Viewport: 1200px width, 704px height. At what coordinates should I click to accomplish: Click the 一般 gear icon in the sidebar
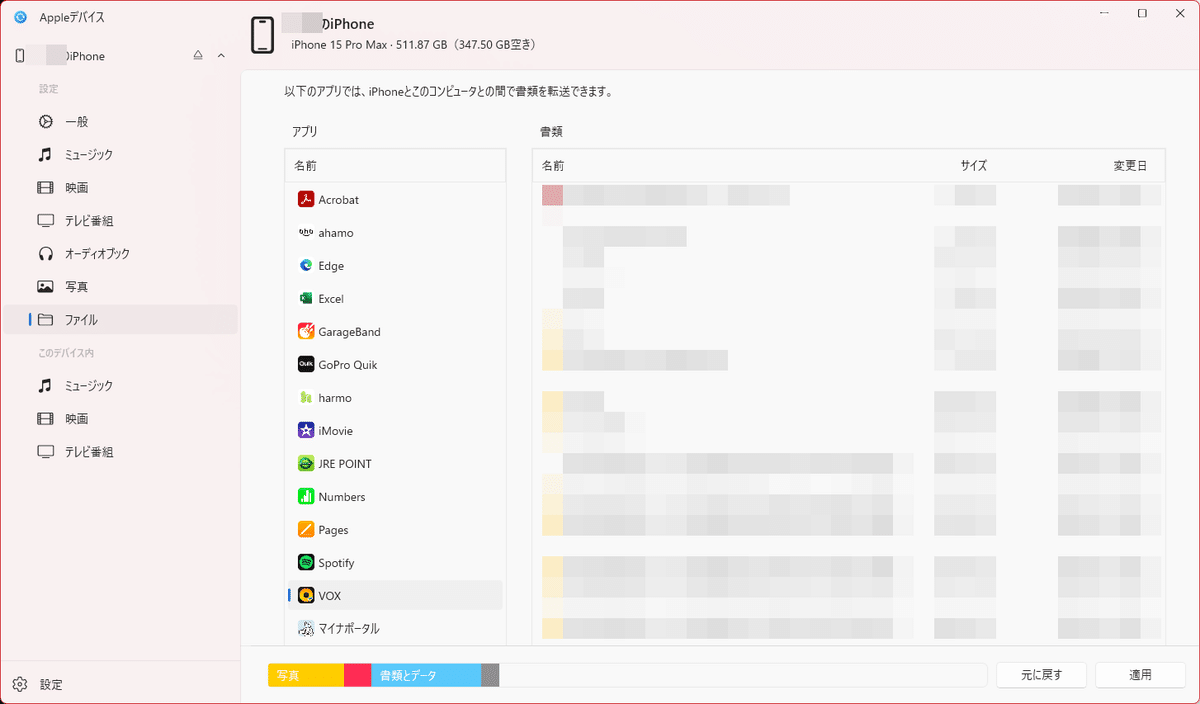pos(45,121)
